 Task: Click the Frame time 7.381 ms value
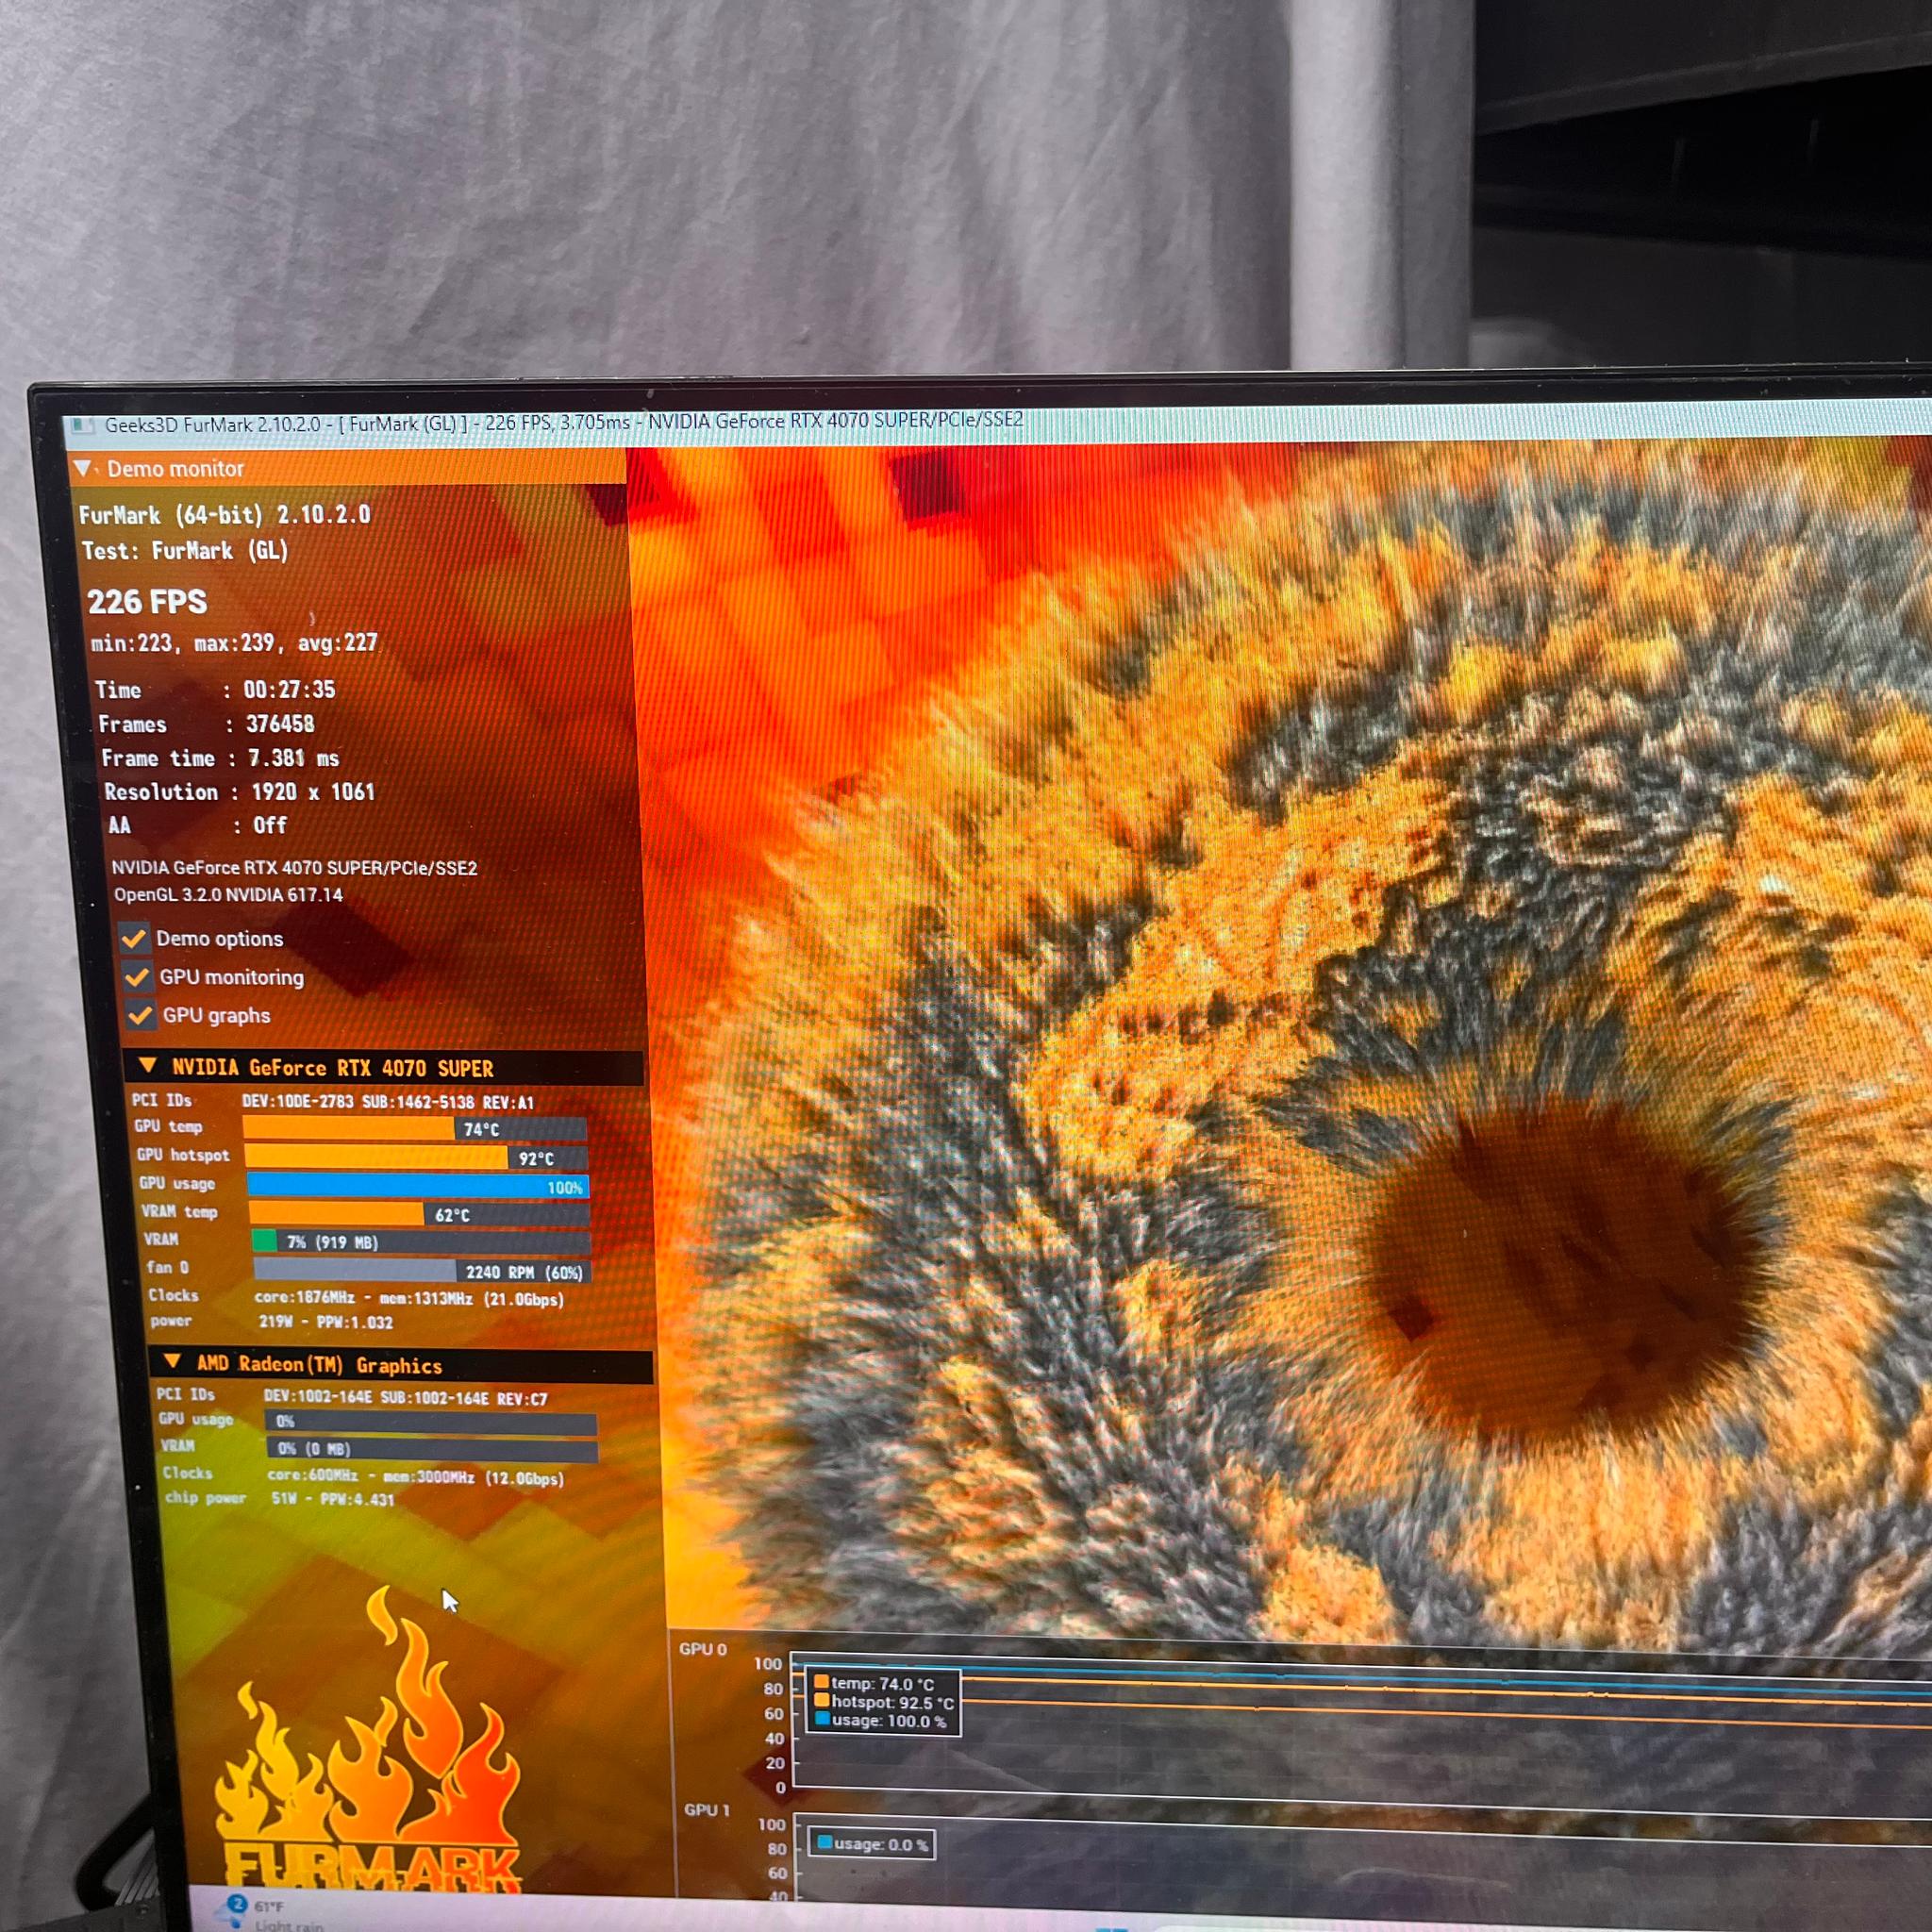coord(294,758)
